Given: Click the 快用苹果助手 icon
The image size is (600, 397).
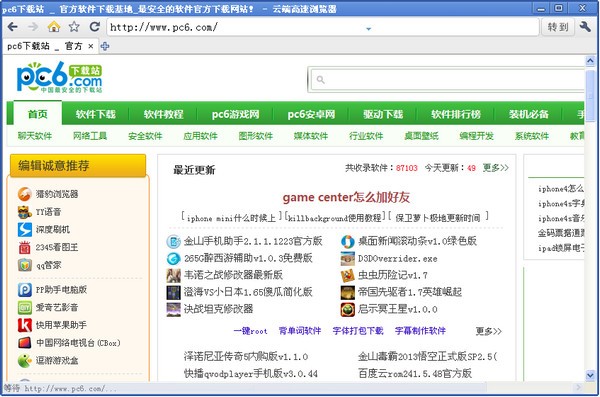Looking at the screenshot, I should (x=24, y=325).
